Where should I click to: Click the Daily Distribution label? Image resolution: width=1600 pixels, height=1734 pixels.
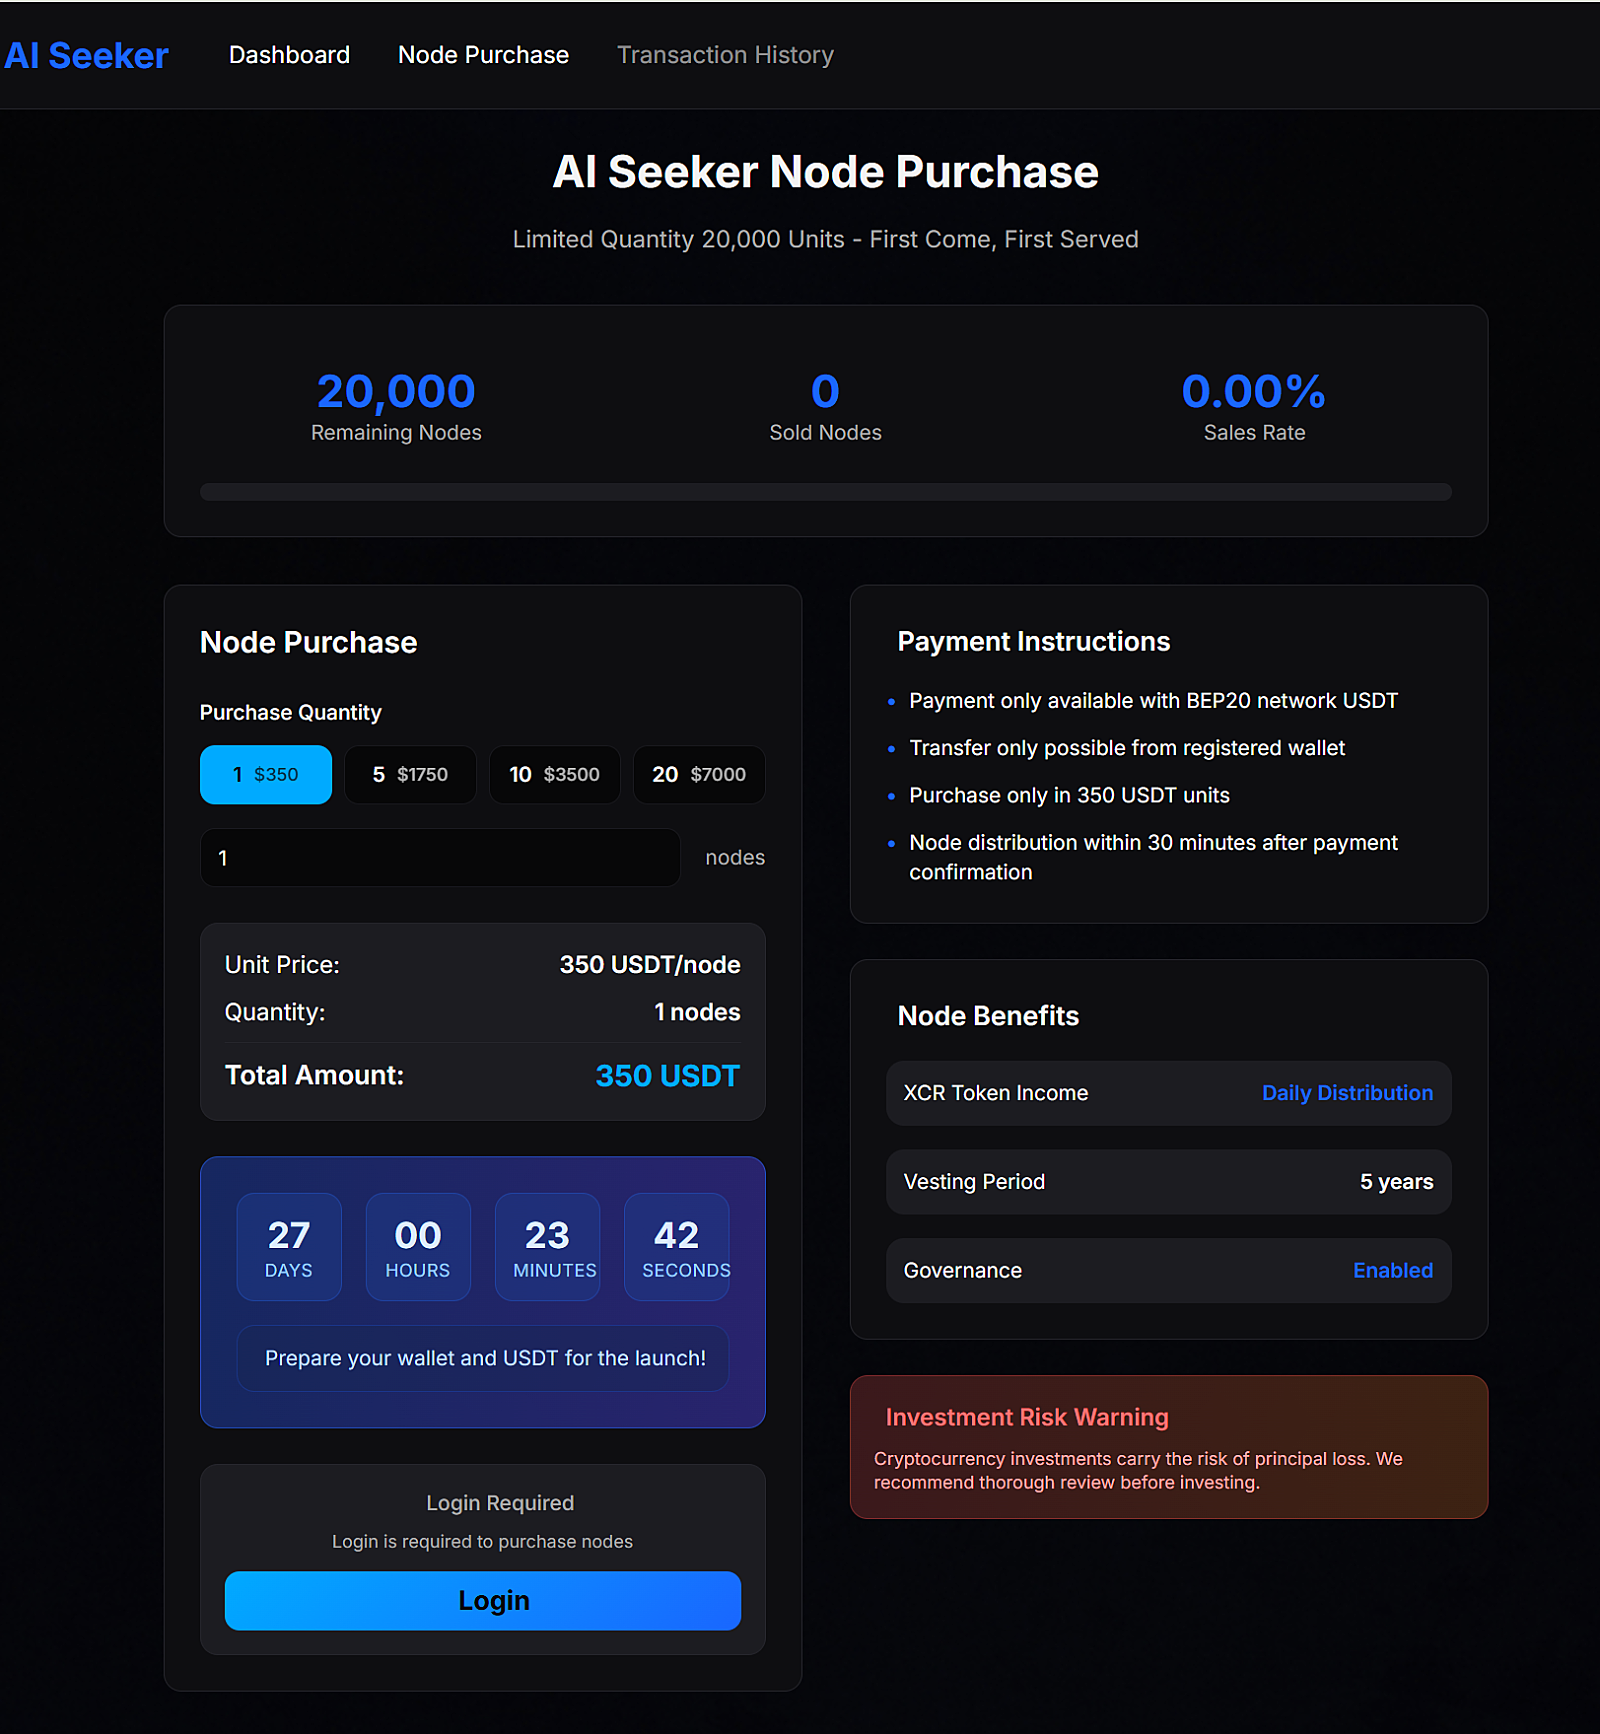tap(1347, 1093)
